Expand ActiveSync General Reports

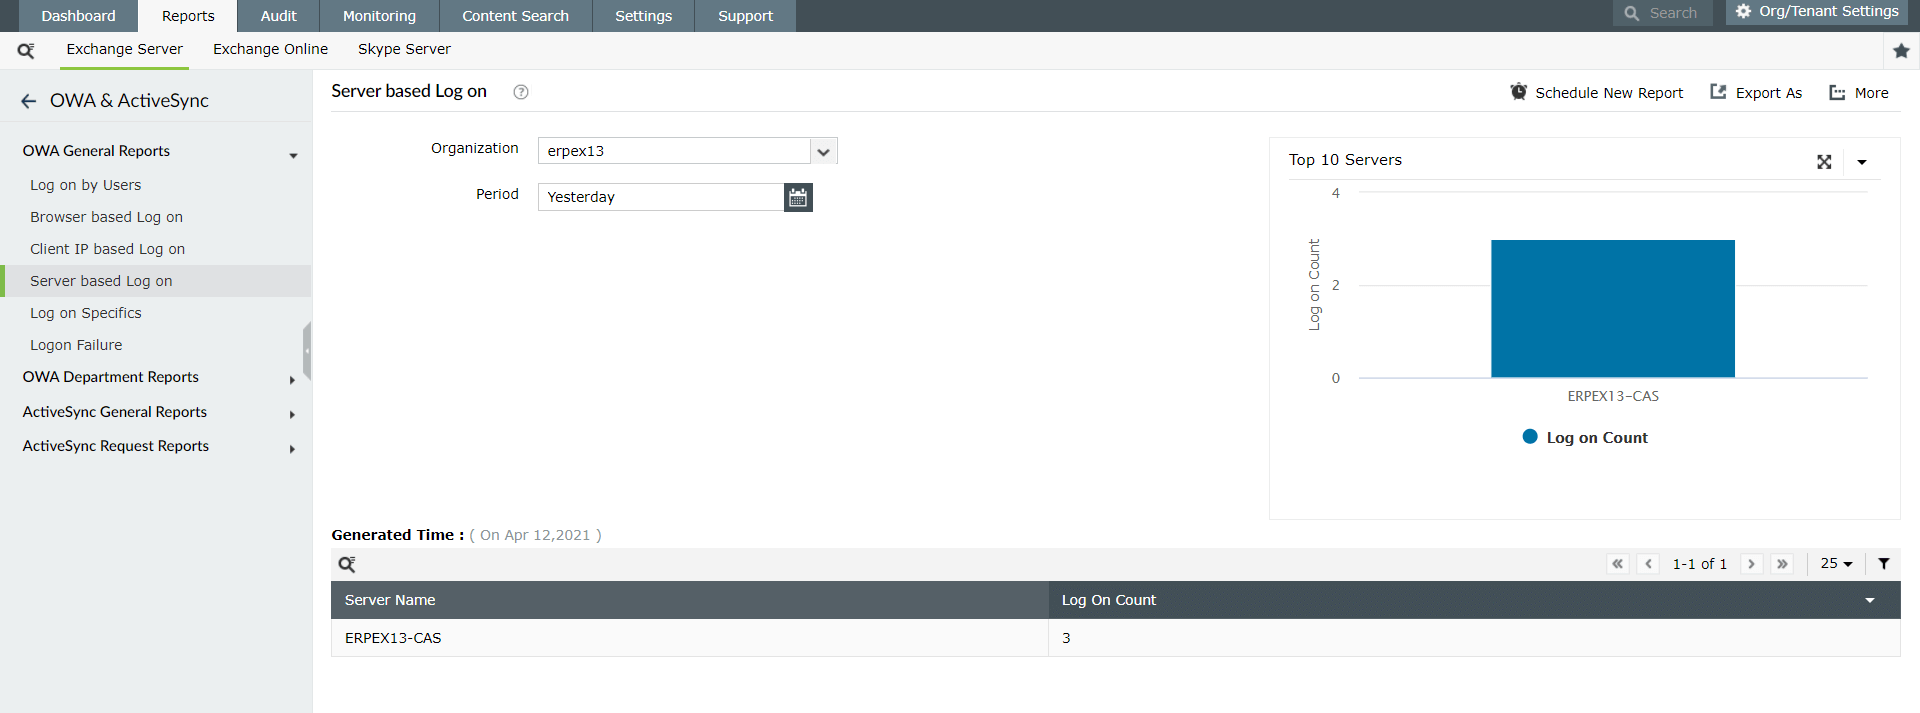tap(292, 414)
